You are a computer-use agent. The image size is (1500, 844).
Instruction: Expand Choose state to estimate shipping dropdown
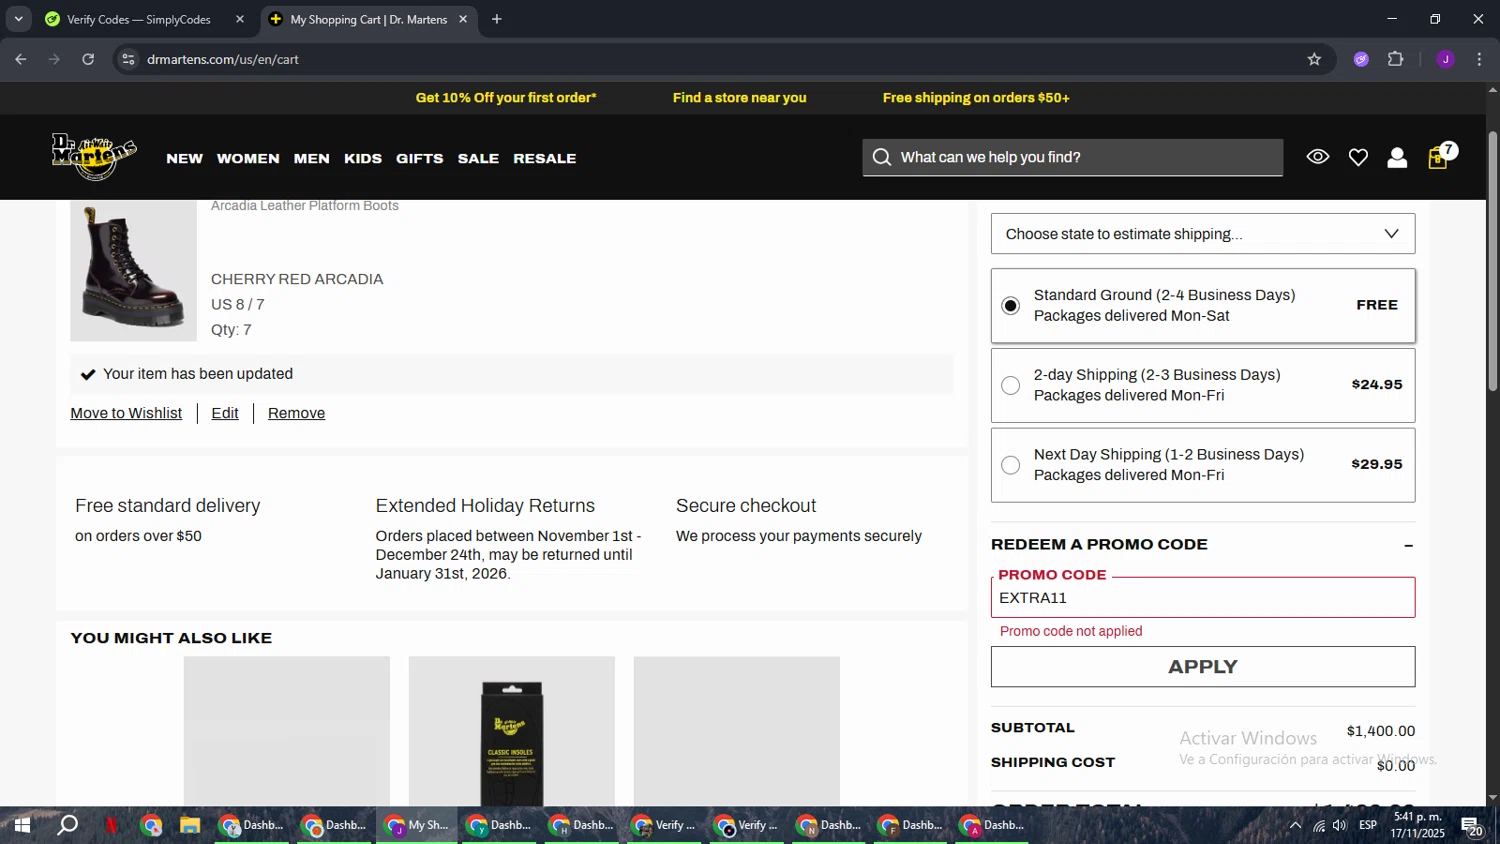pyautogui.click(x=1203, y=234)
